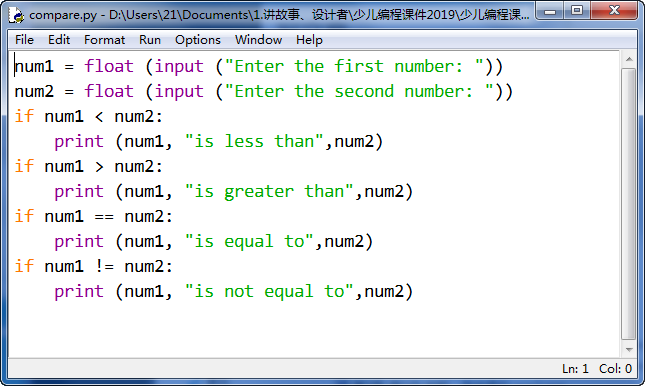Image resolution: width=645 pixels, height=386 pixels.
Task: Click the vertical scrollbar thumb
Action: coord(629,204)
